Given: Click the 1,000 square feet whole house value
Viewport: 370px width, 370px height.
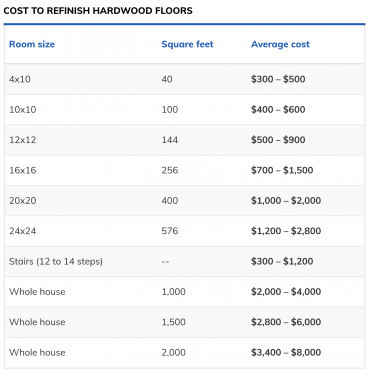Looking at the screenshot, I should pyautogui.click(x=173, y=292).
